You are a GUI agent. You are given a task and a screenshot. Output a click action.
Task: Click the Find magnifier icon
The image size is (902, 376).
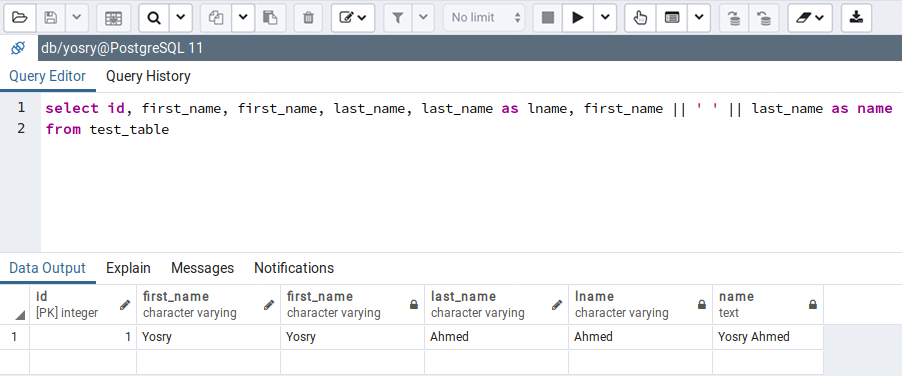pyautogui.click(x=154, y=18)
